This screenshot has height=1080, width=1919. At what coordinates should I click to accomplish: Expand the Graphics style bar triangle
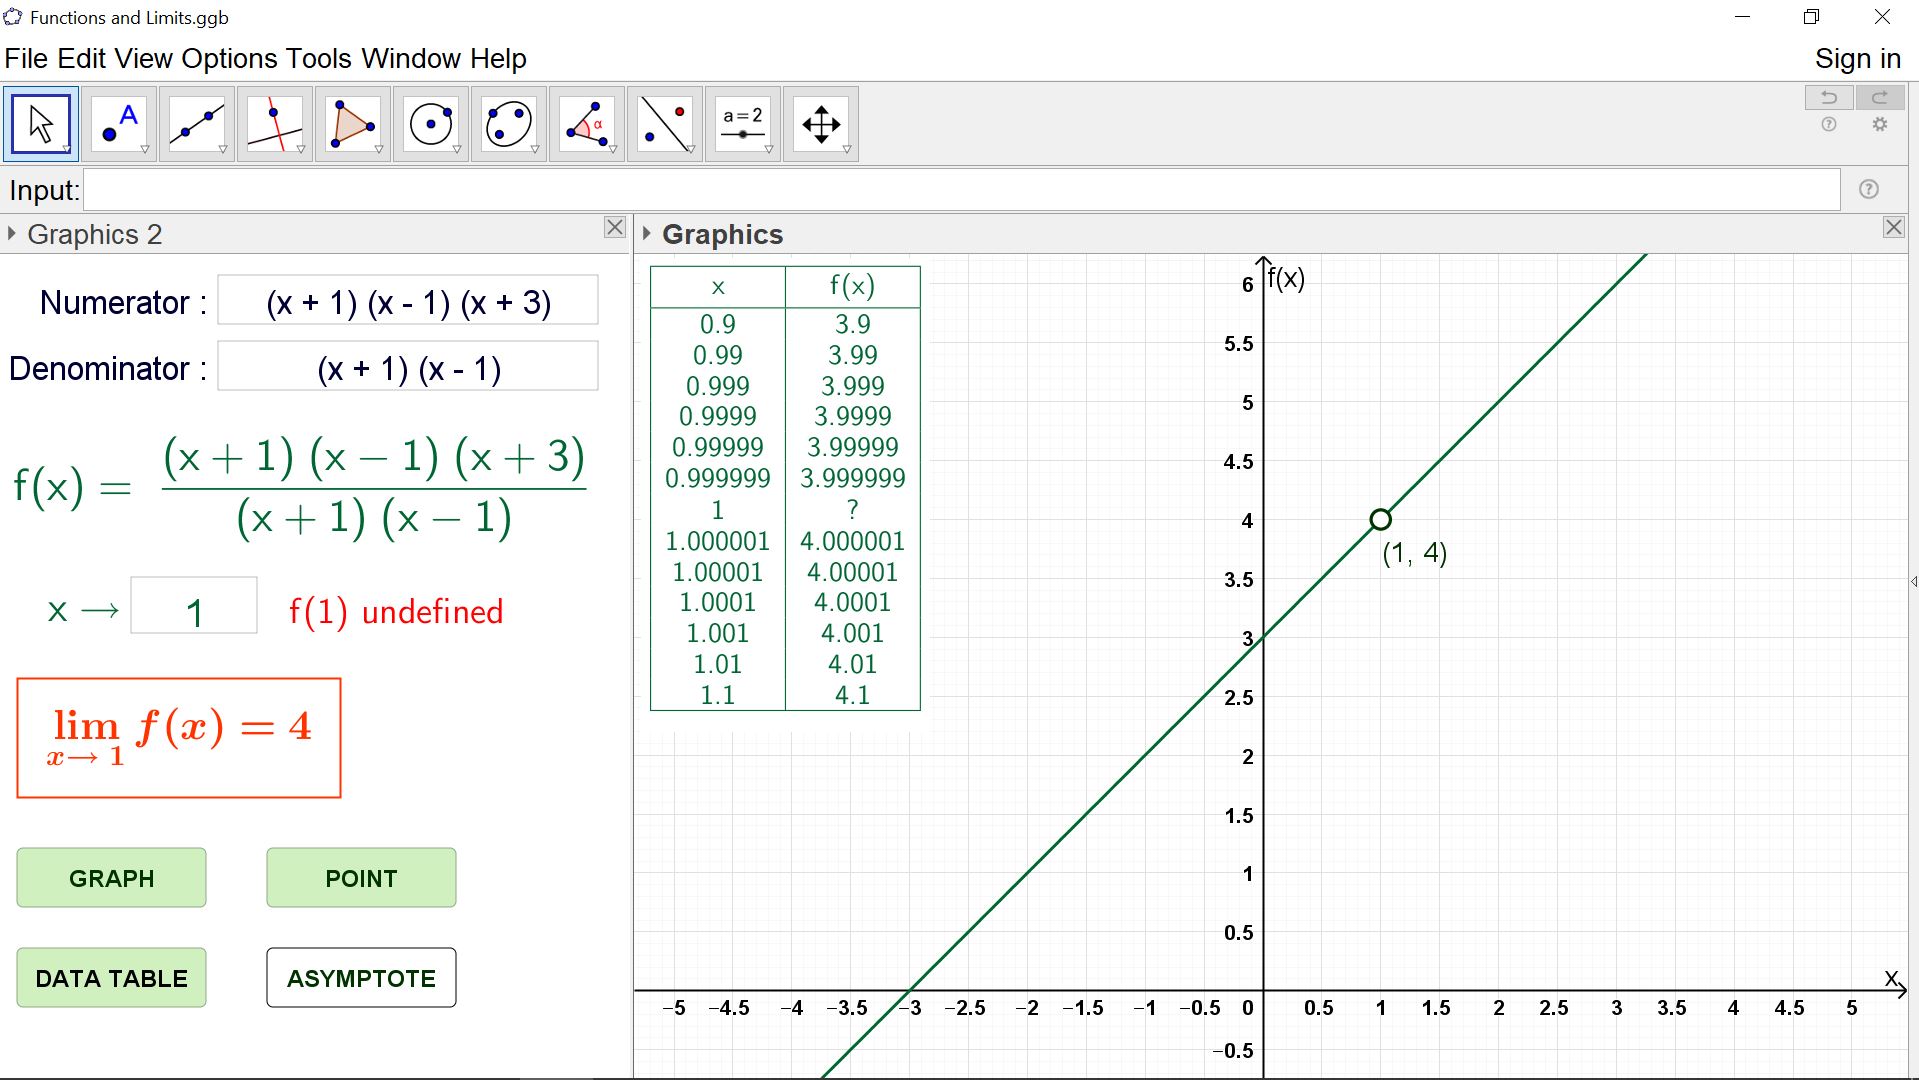click(647, 234)
